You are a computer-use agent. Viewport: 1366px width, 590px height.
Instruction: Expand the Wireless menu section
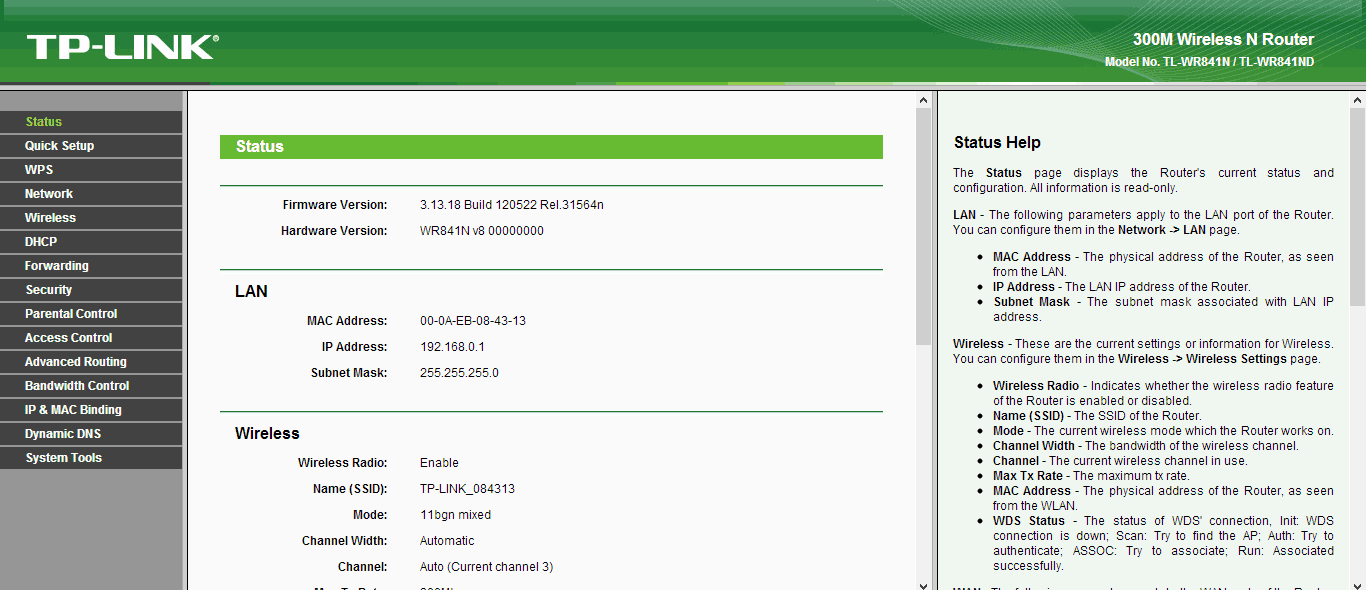click(50, 218)
